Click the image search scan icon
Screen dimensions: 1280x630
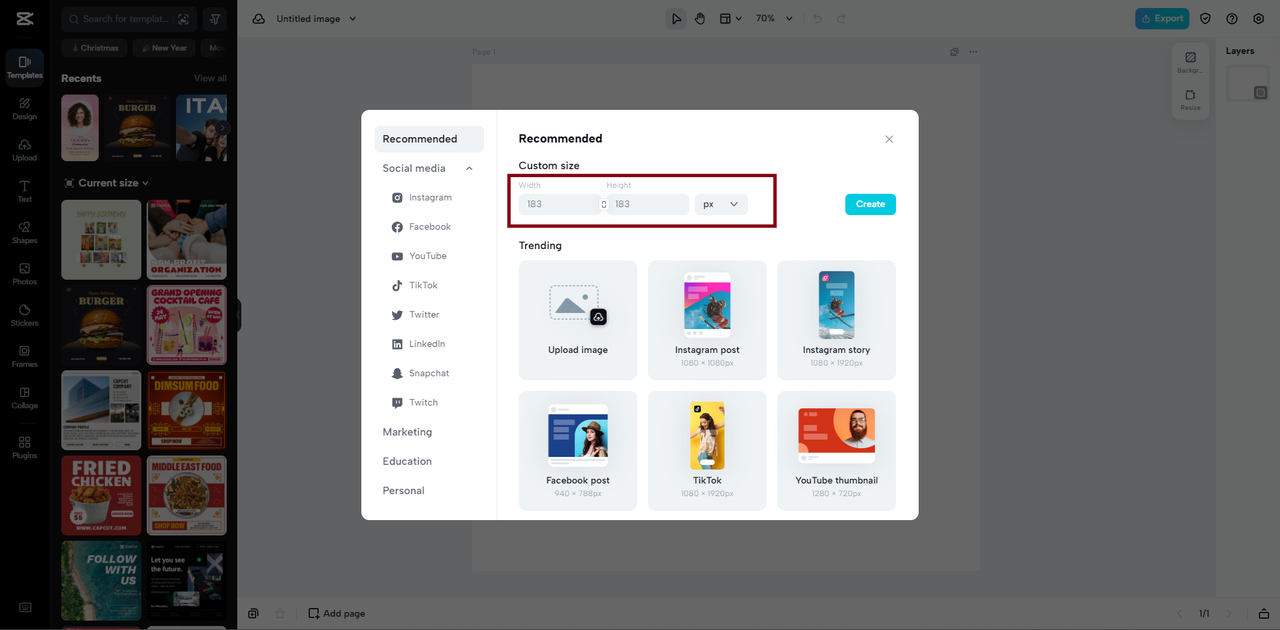[183, 19]
